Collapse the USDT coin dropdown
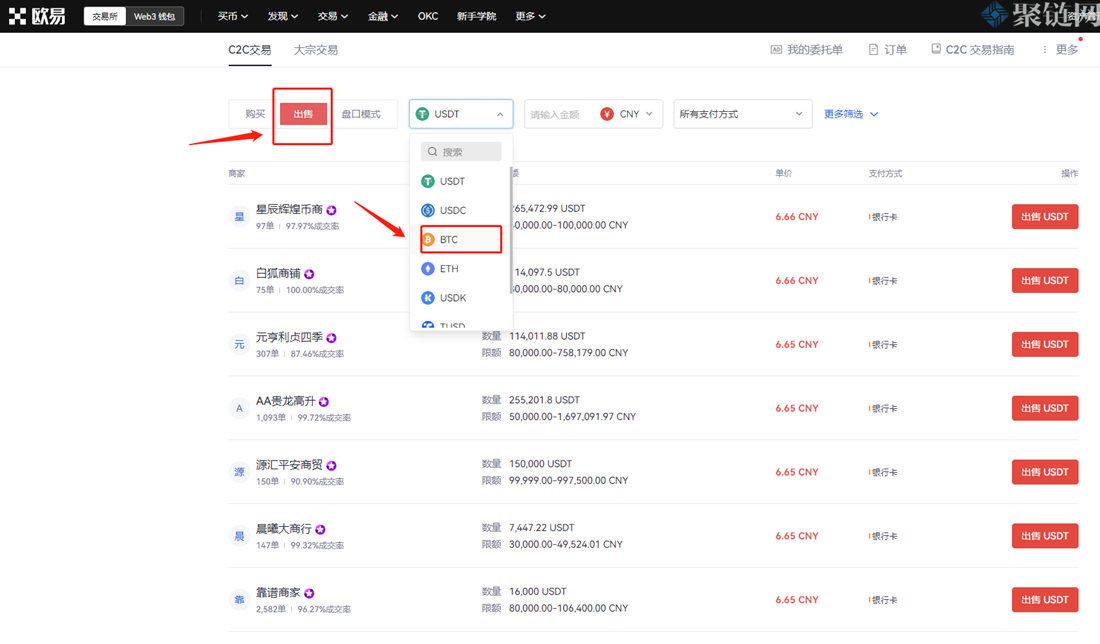This screenshot has width=1100, height=644. pos(461,114)
